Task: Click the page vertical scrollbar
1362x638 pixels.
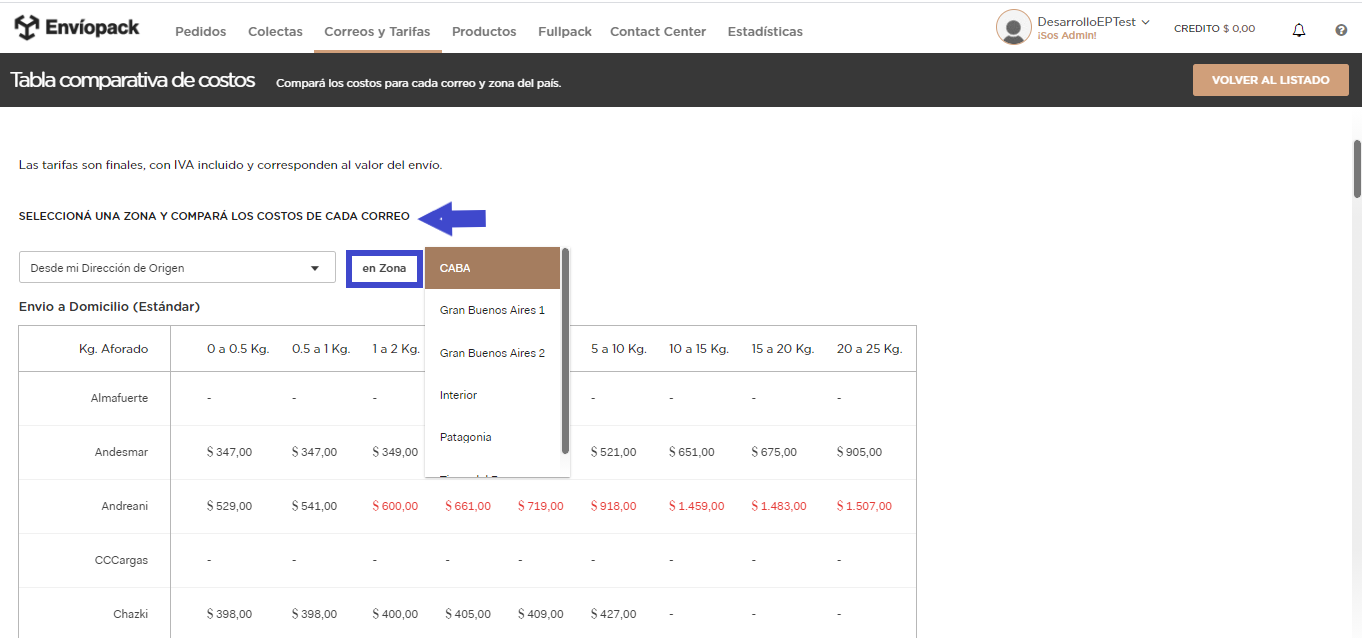Action: tap(1357, 169)
